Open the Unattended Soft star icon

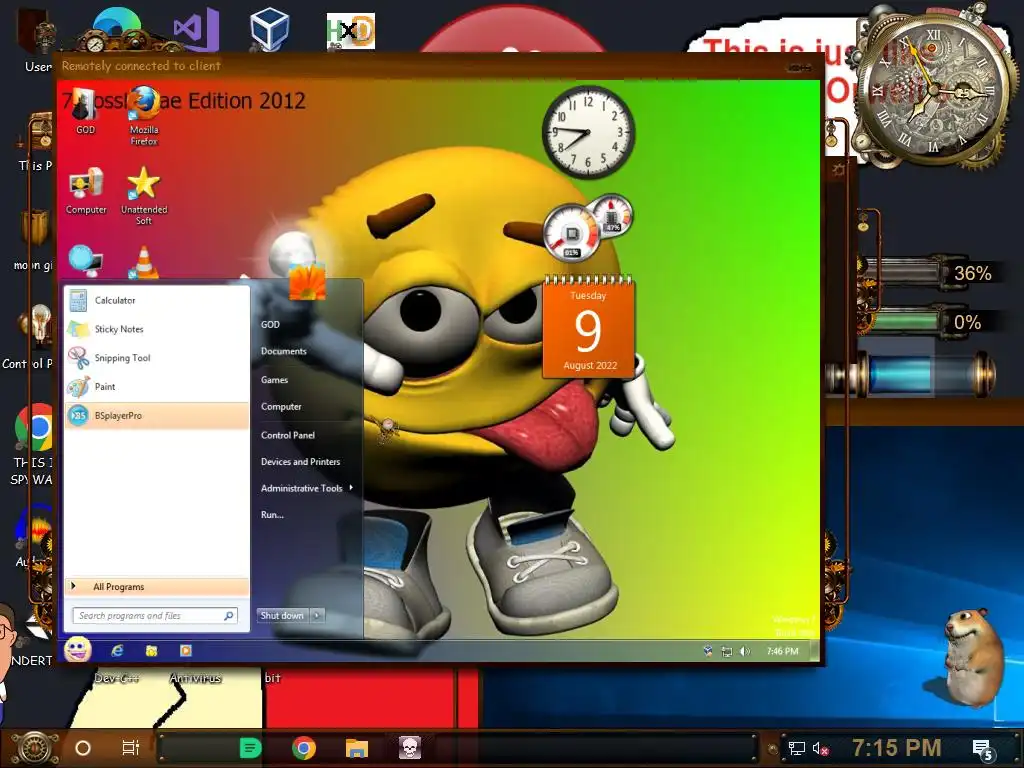pyautogui.click(x=144, y=195)
